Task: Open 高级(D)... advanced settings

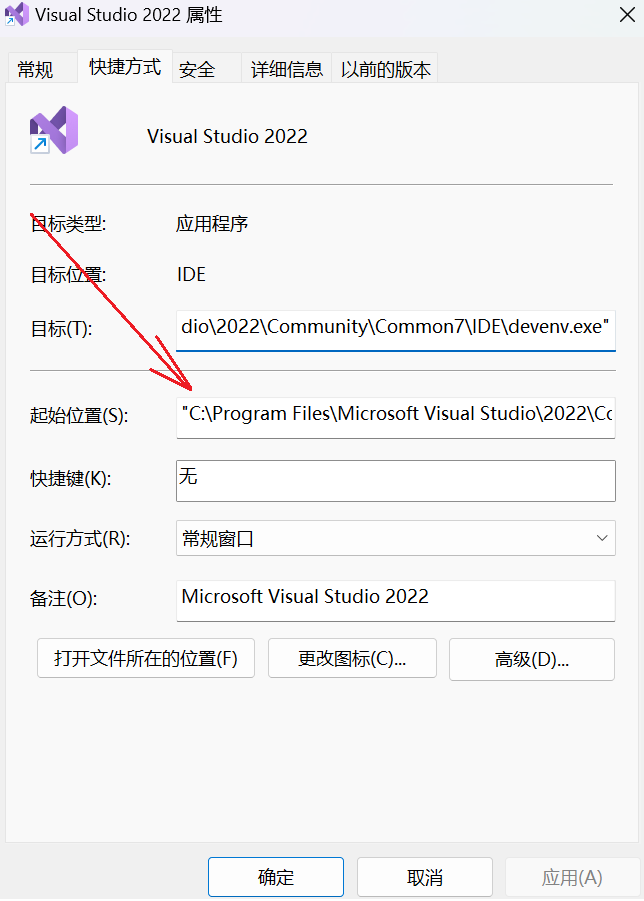Action: [532, 659]
